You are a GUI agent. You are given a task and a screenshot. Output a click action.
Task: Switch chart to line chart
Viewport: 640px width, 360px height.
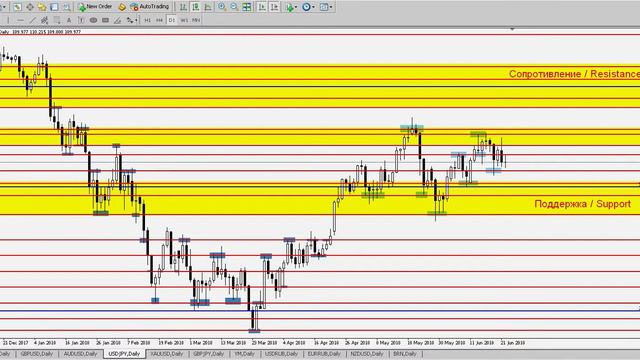[208, 7]
